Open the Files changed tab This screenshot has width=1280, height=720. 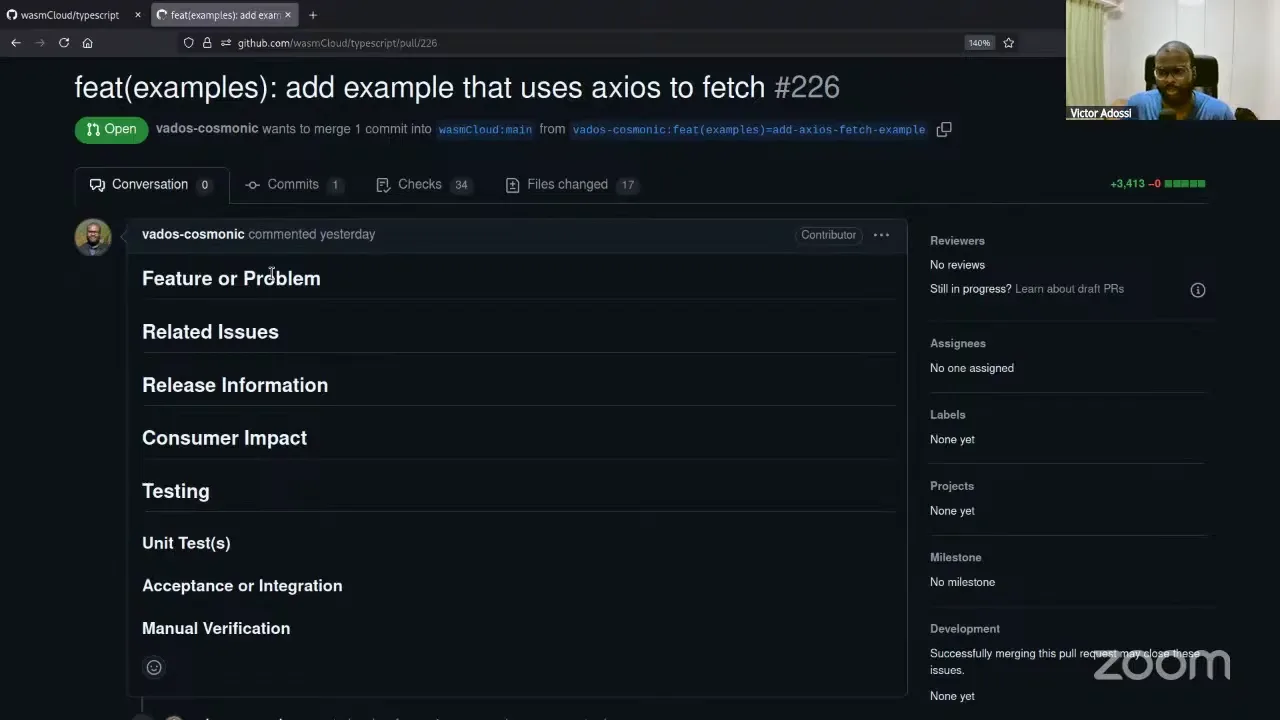(572, 185)
